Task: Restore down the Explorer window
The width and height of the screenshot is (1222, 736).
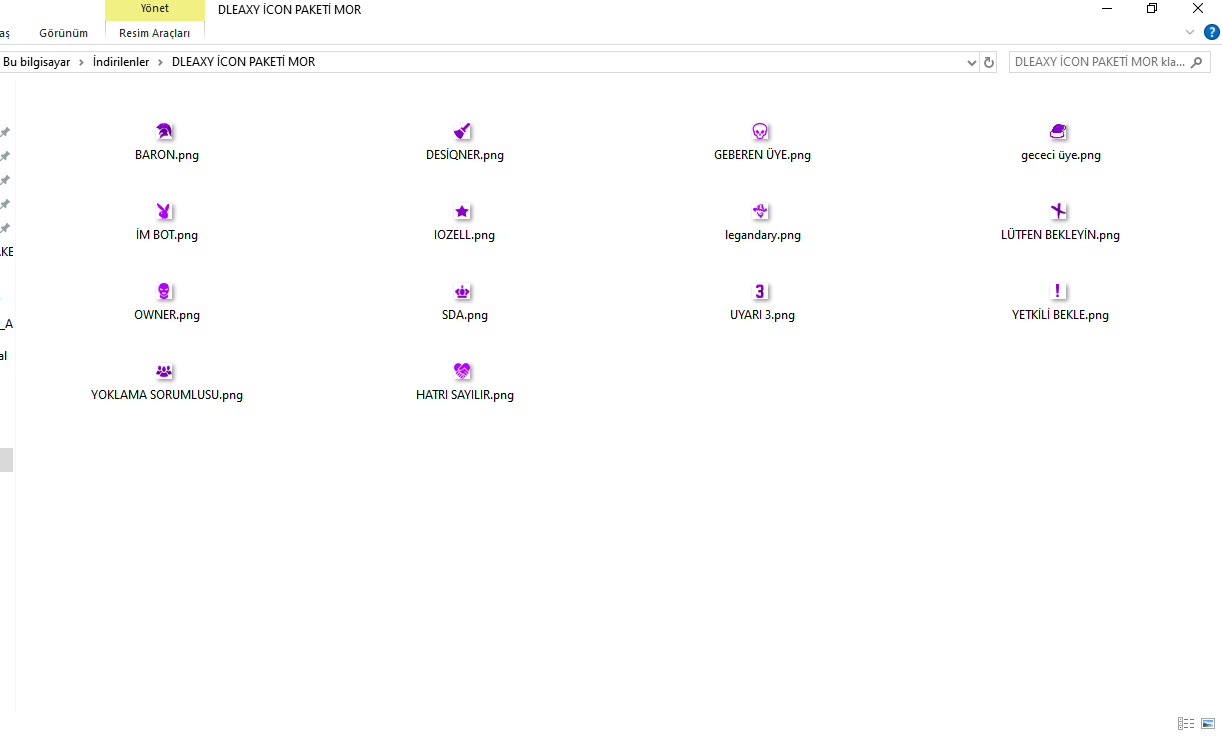Action: coord(1152,9)
